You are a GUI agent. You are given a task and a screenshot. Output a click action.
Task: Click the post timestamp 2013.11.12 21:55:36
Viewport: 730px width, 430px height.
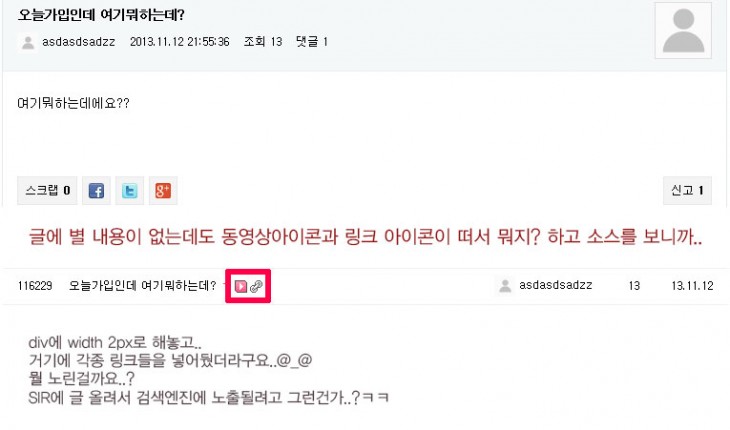click(x=179, y=42)
